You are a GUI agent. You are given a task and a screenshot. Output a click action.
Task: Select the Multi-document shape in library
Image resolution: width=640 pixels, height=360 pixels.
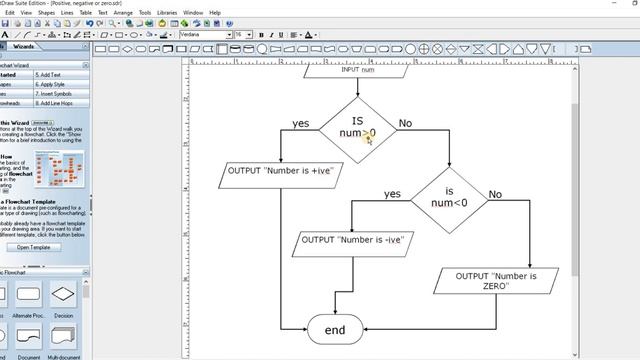(x=63, y=336)
